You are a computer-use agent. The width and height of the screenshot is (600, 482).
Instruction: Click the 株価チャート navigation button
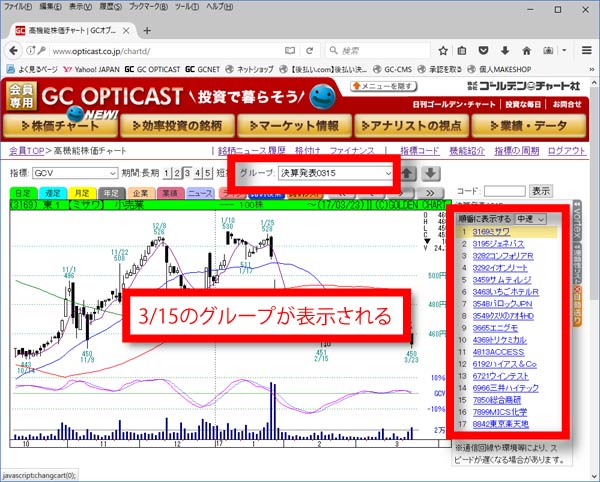[60, 126]
